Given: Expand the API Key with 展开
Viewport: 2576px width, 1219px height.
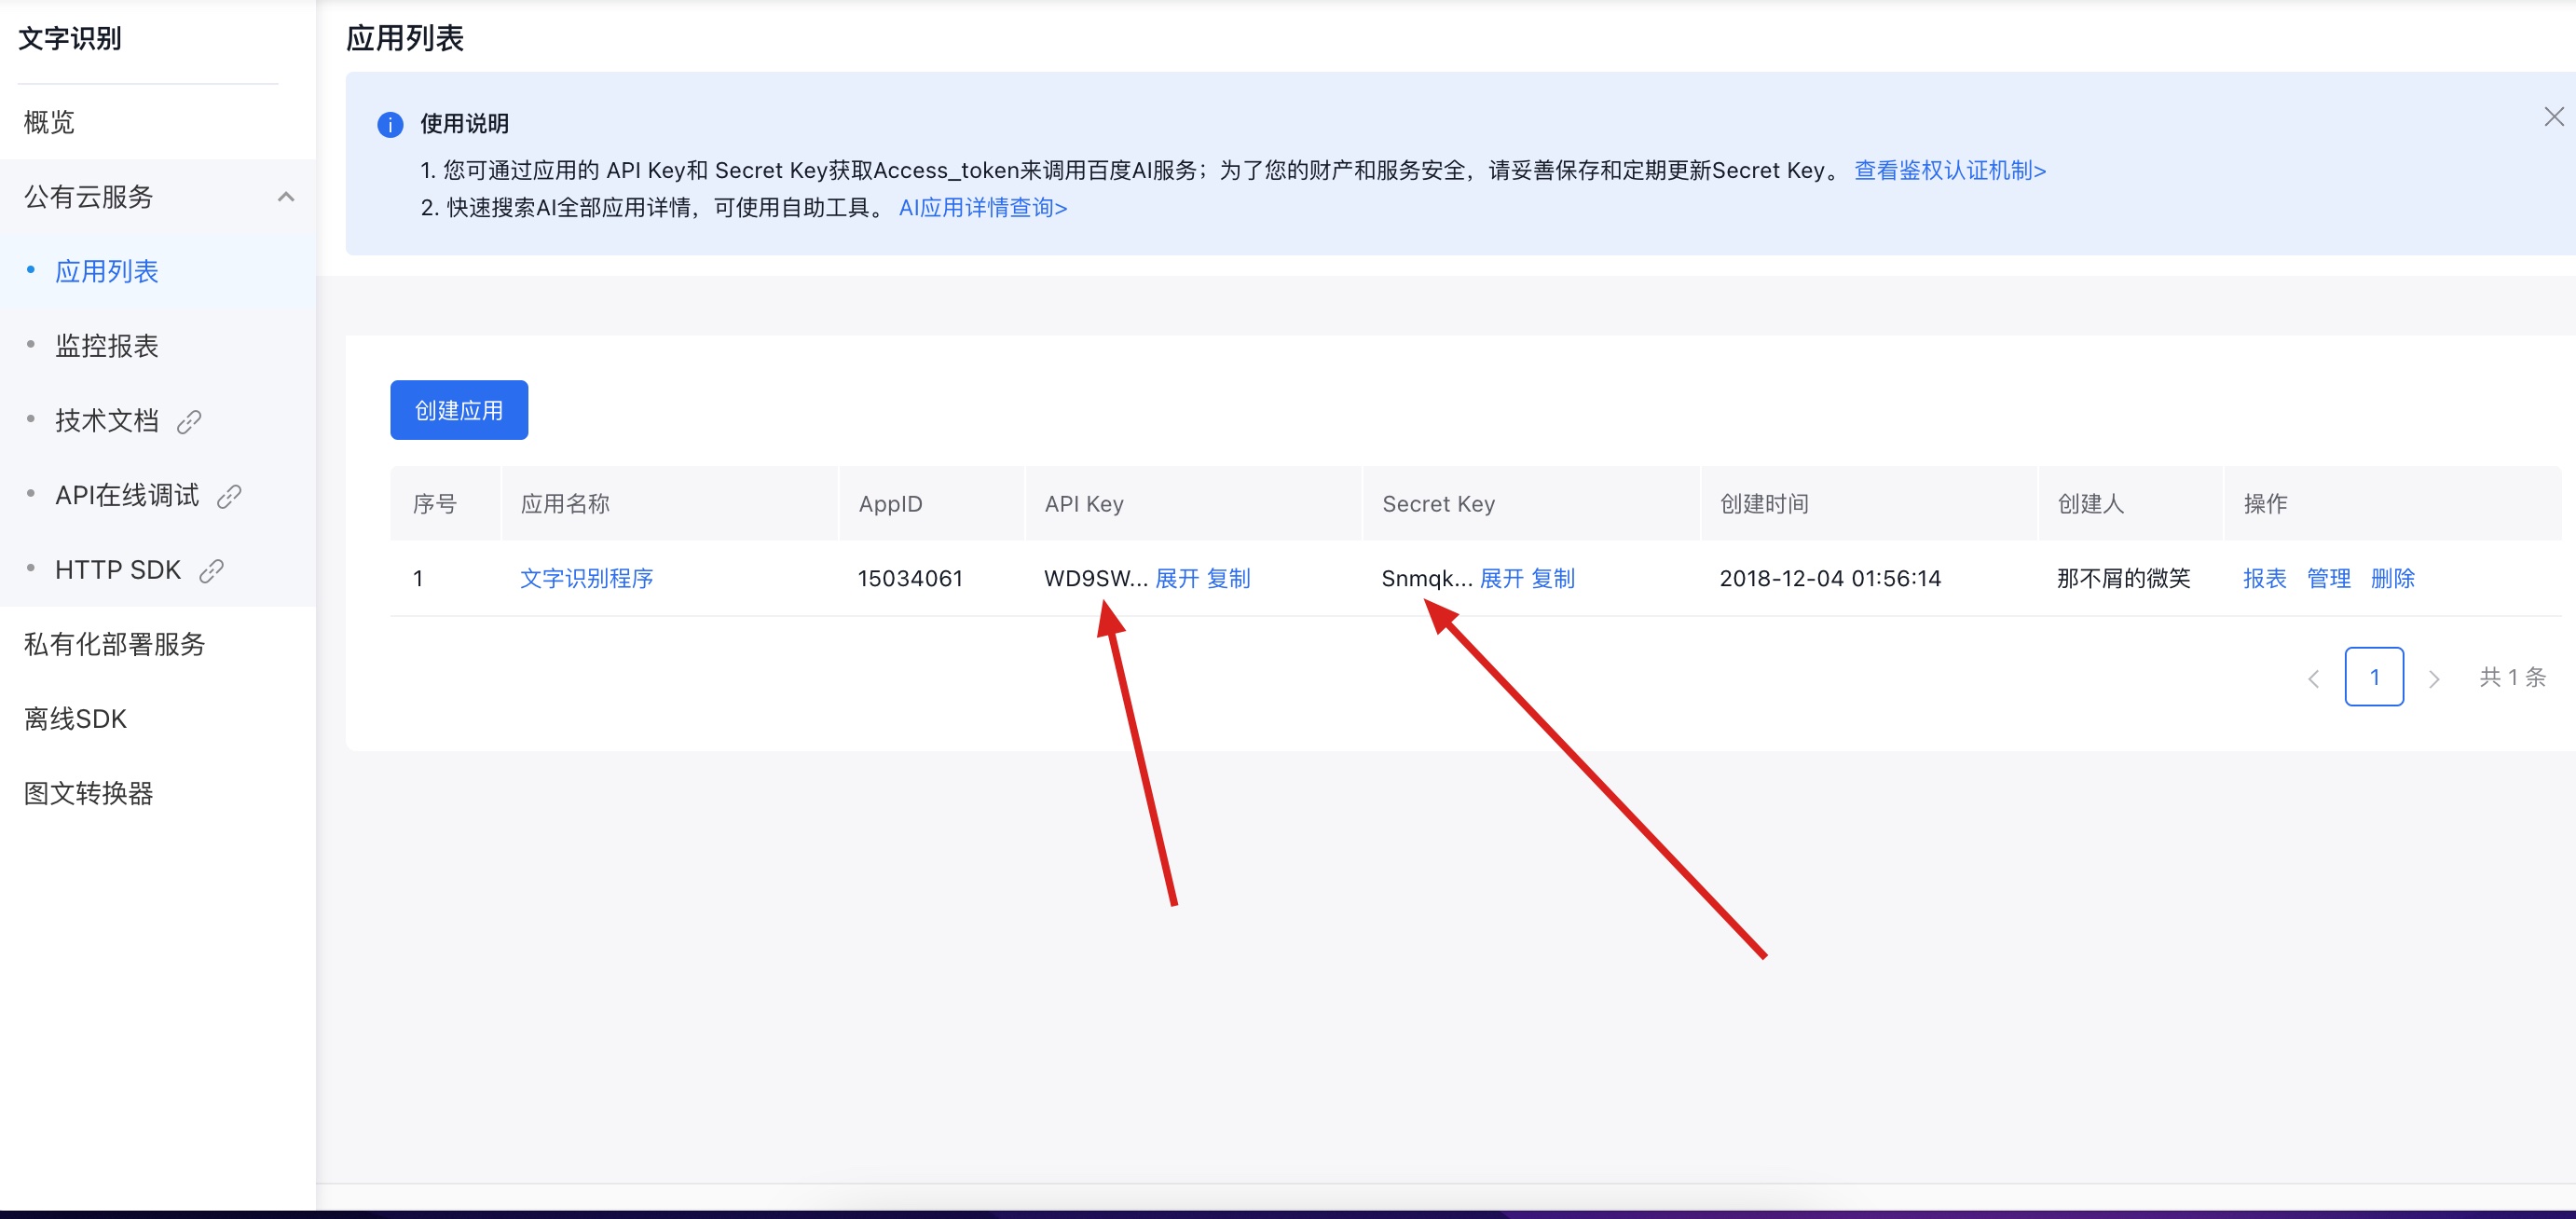Looking at the screenshot, I should 1176,578.
